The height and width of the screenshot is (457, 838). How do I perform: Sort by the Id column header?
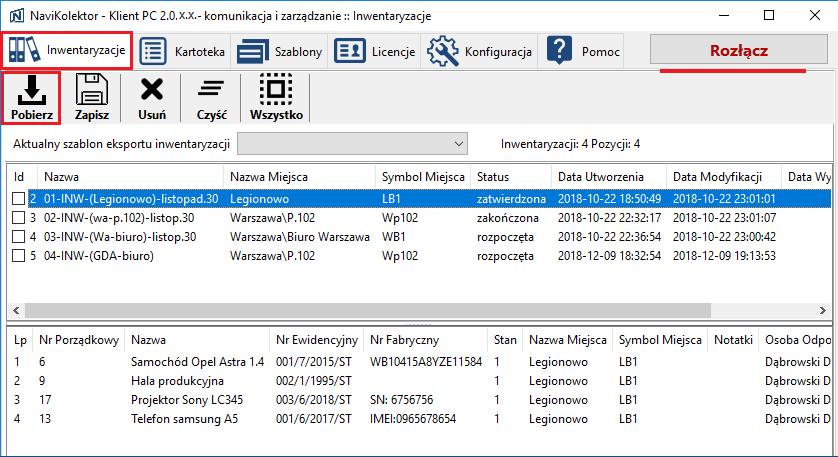pyautogui.click(x=21, y=176)
